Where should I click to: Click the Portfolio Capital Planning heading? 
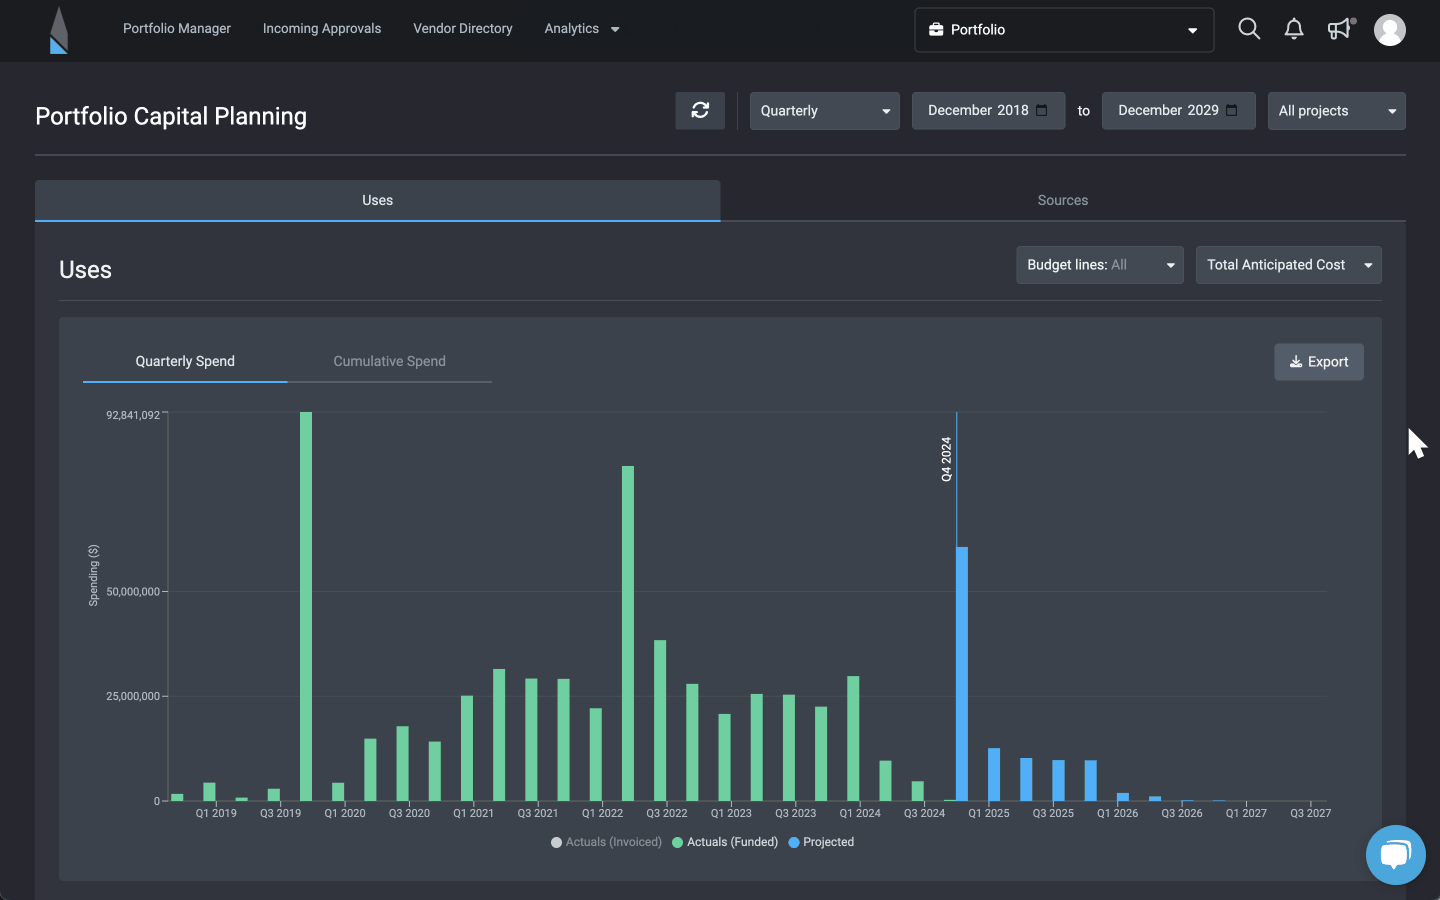coord(171,116)
